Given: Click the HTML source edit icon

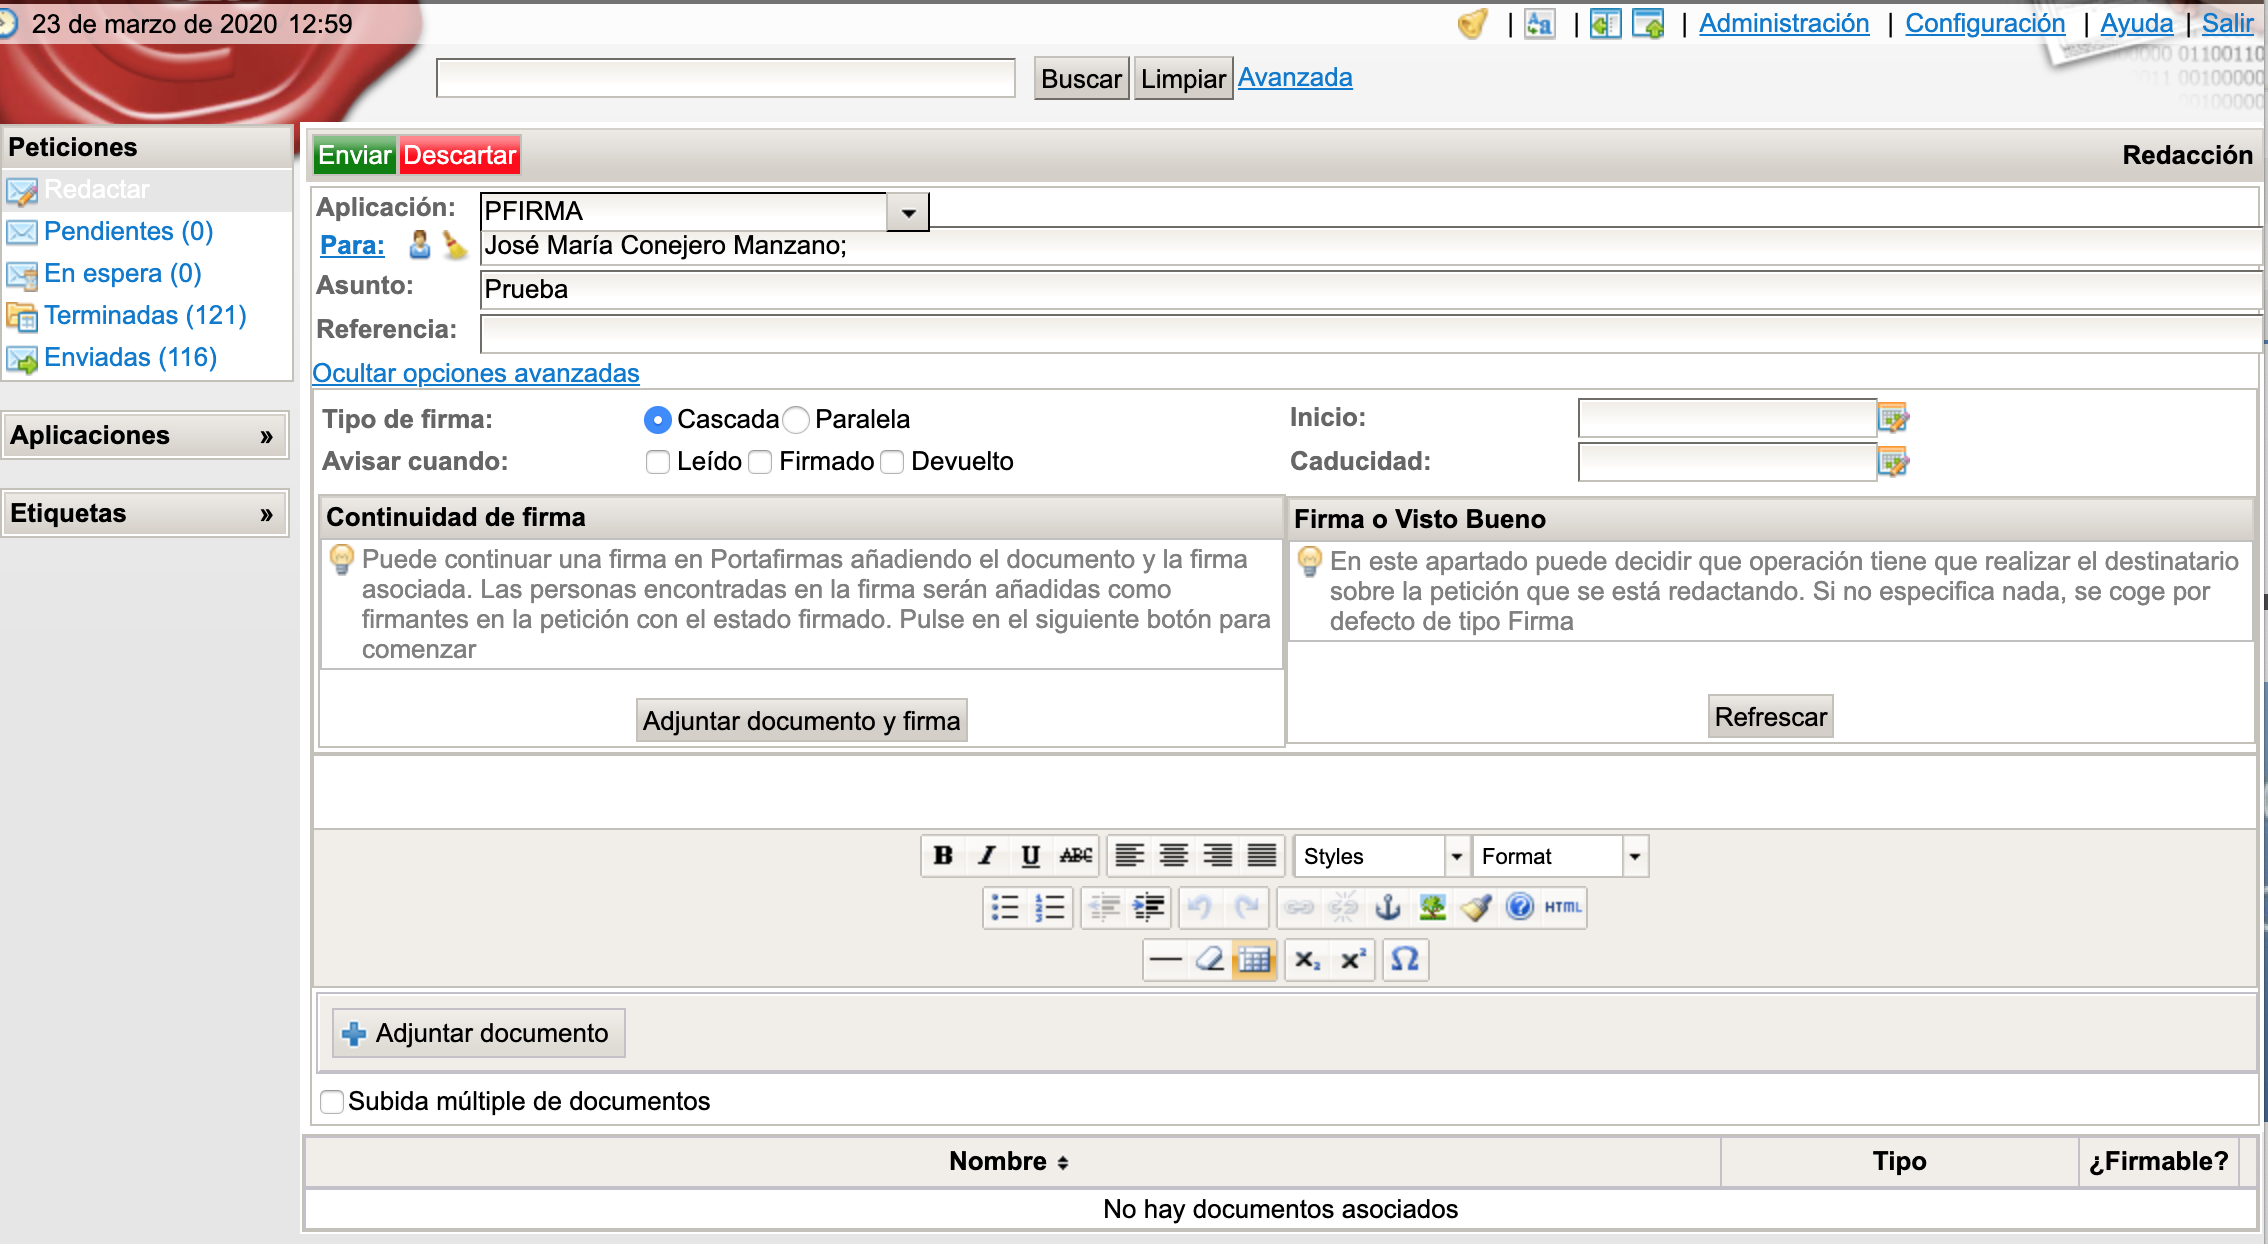Looking at the screenshot, I should pyautogui.click(x=1562, y=908).
